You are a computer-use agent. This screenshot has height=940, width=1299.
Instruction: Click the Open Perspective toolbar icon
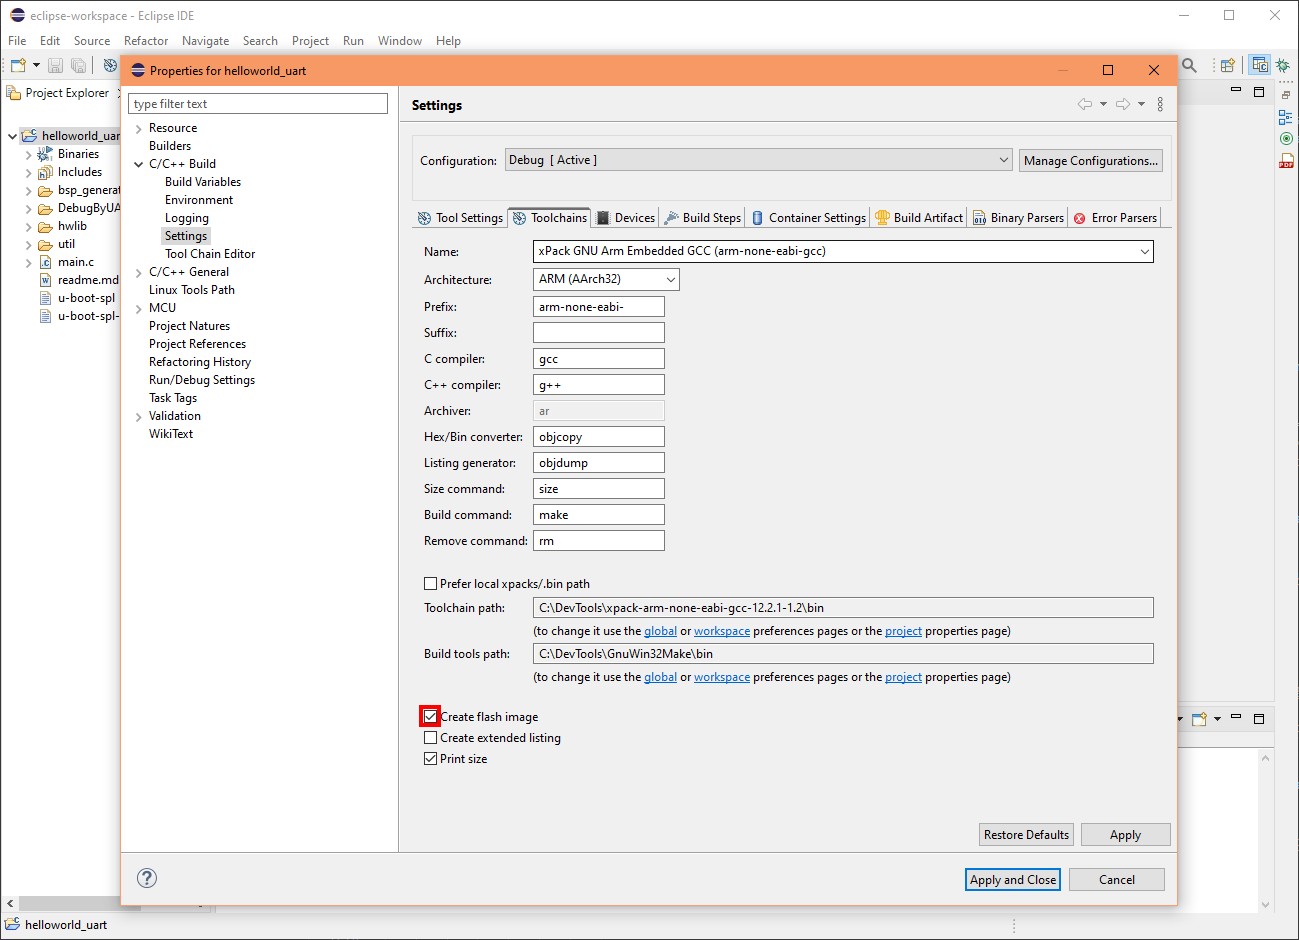coord(1228,65)
